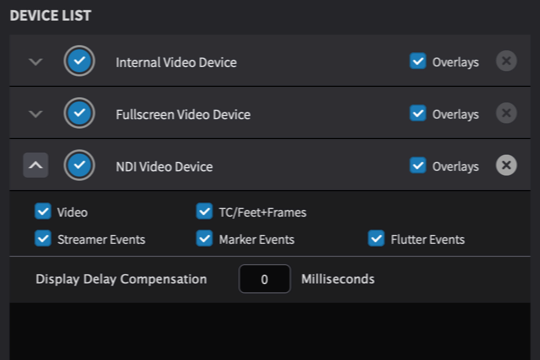The height and width of the screenshot is (360, 540).
Task: Disable the Video checkbox
Action: pyautogui.click(x=43, y=212)
